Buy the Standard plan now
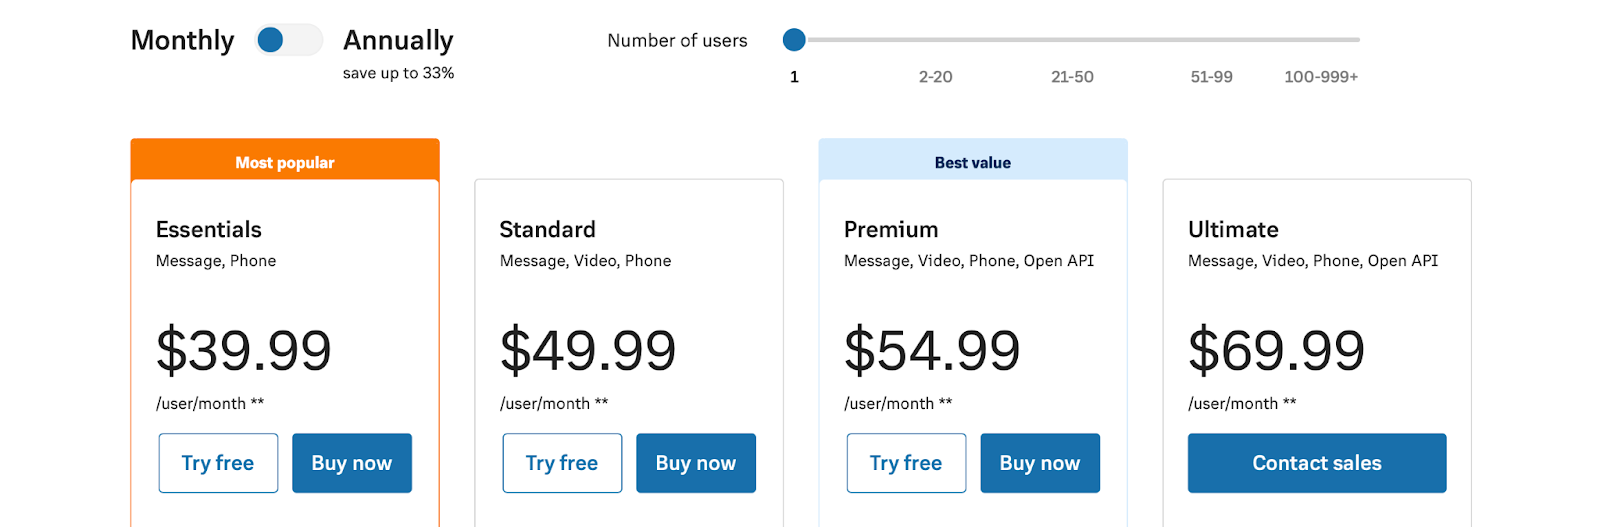Image resolution: width=1600 pixels, height=527 pixels. (696, 463)
